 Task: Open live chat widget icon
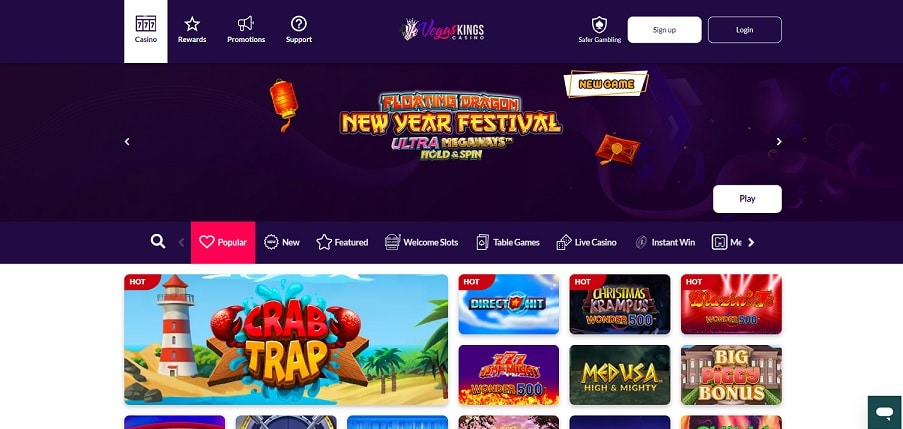pyautogui.click(x=885, y=412)
